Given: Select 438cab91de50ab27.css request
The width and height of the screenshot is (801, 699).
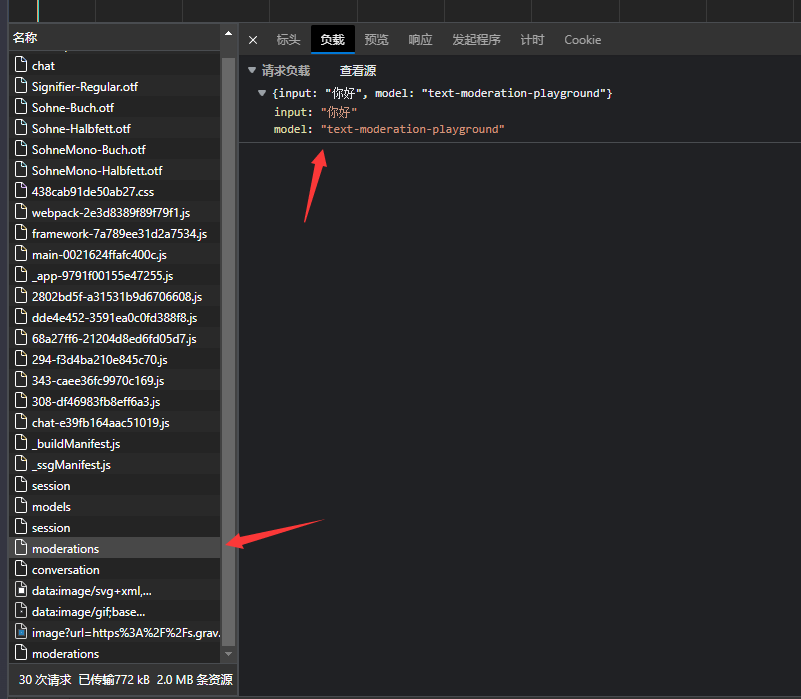Looking at the screenshot, I should point(115,192).
